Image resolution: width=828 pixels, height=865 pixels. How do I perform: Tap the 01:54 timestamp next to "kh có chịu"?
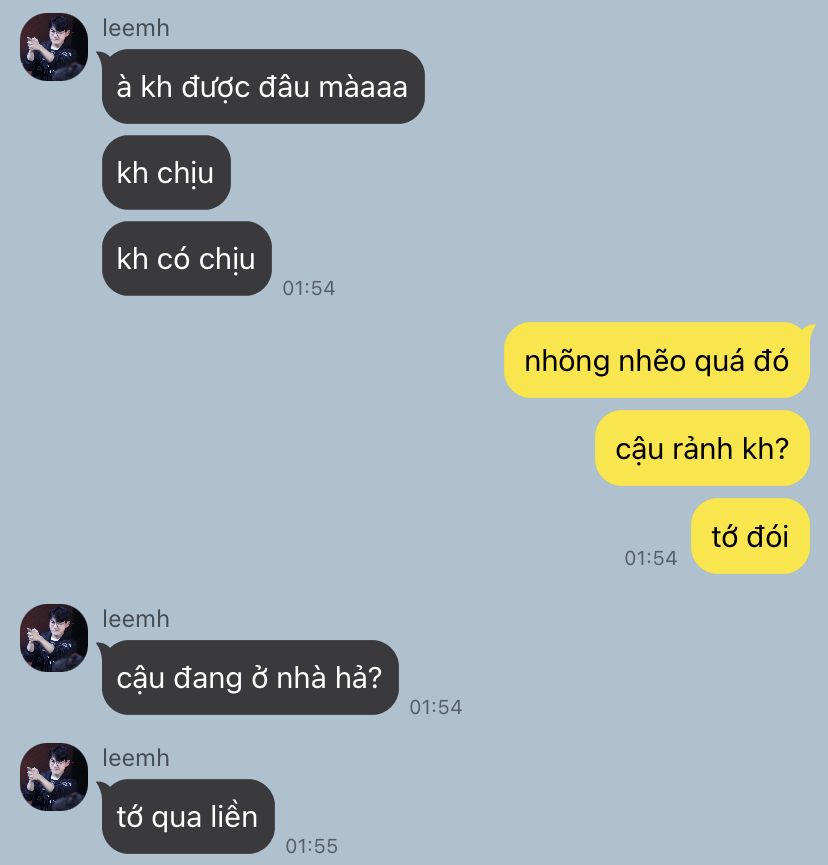309,288
